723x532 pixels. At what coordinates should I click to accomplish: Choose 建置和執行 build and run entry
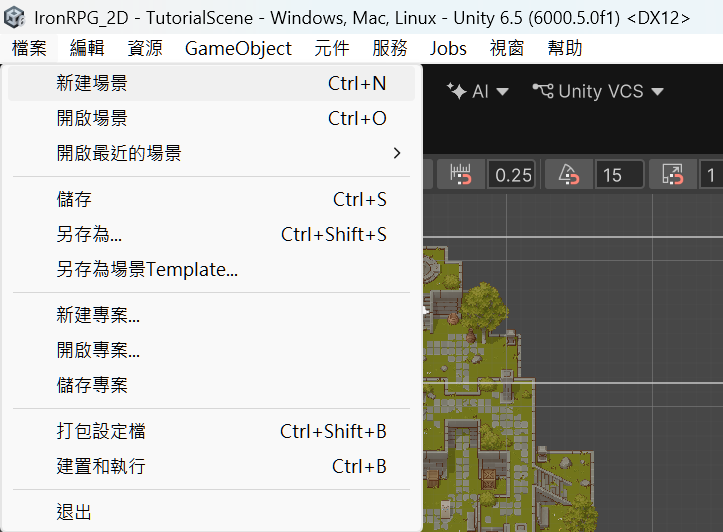(x=211, y=467)
